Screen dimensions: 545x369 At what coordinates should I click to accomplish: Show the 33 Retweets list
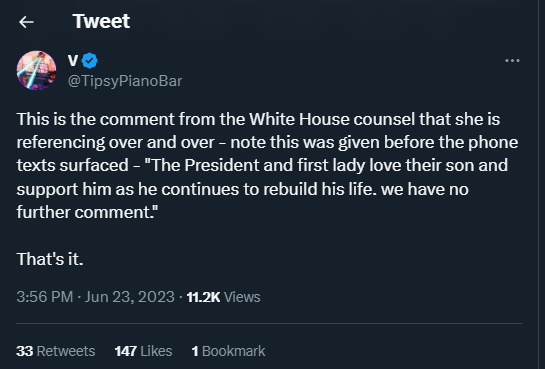point(56,351)
